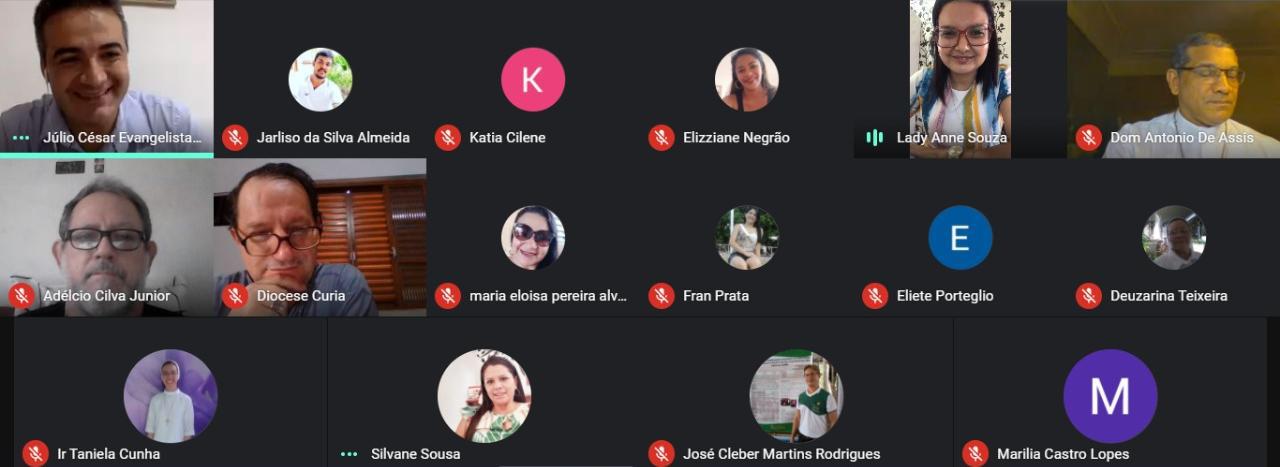Viewport: 1280px width, 467px height.
Task: Click three-dots indicator on Júlio César Evangelista tile
Action: coord(20,138)
